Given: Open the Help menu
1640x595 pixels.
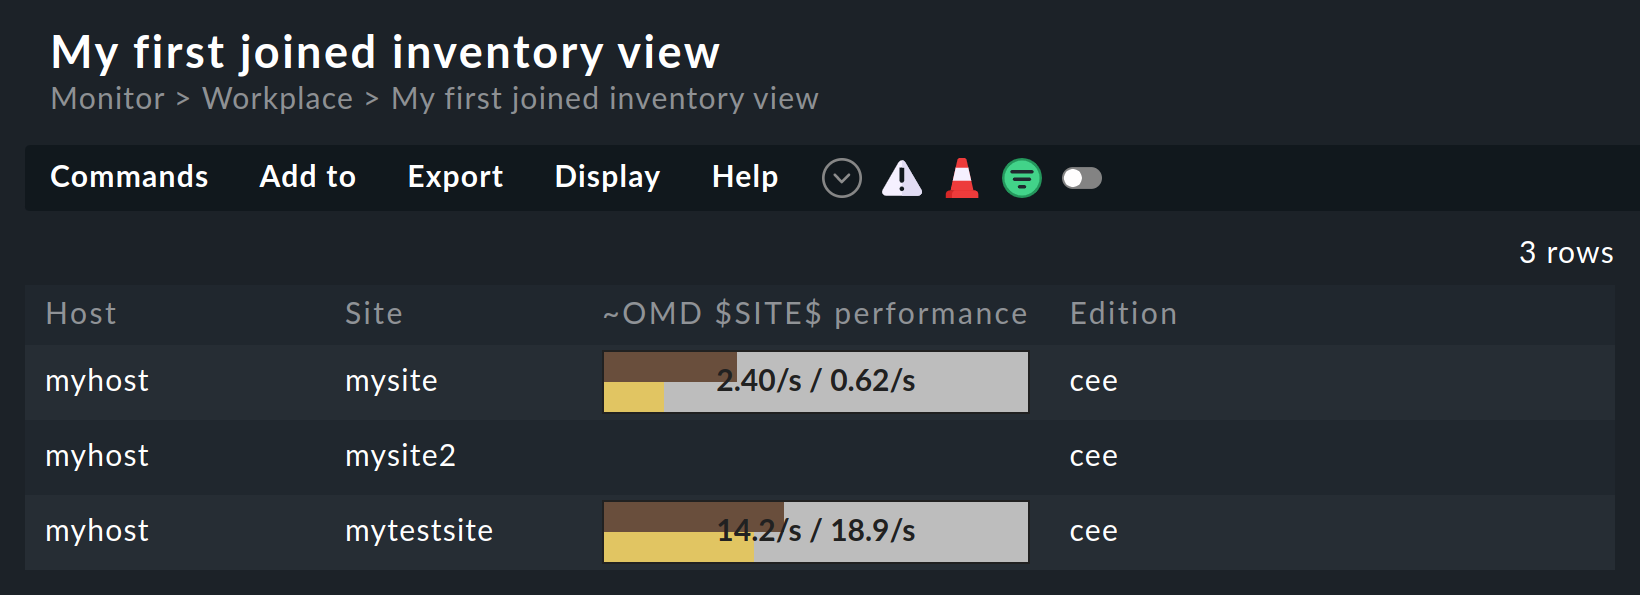Looking at the screenshot, I should pos(744,177).
